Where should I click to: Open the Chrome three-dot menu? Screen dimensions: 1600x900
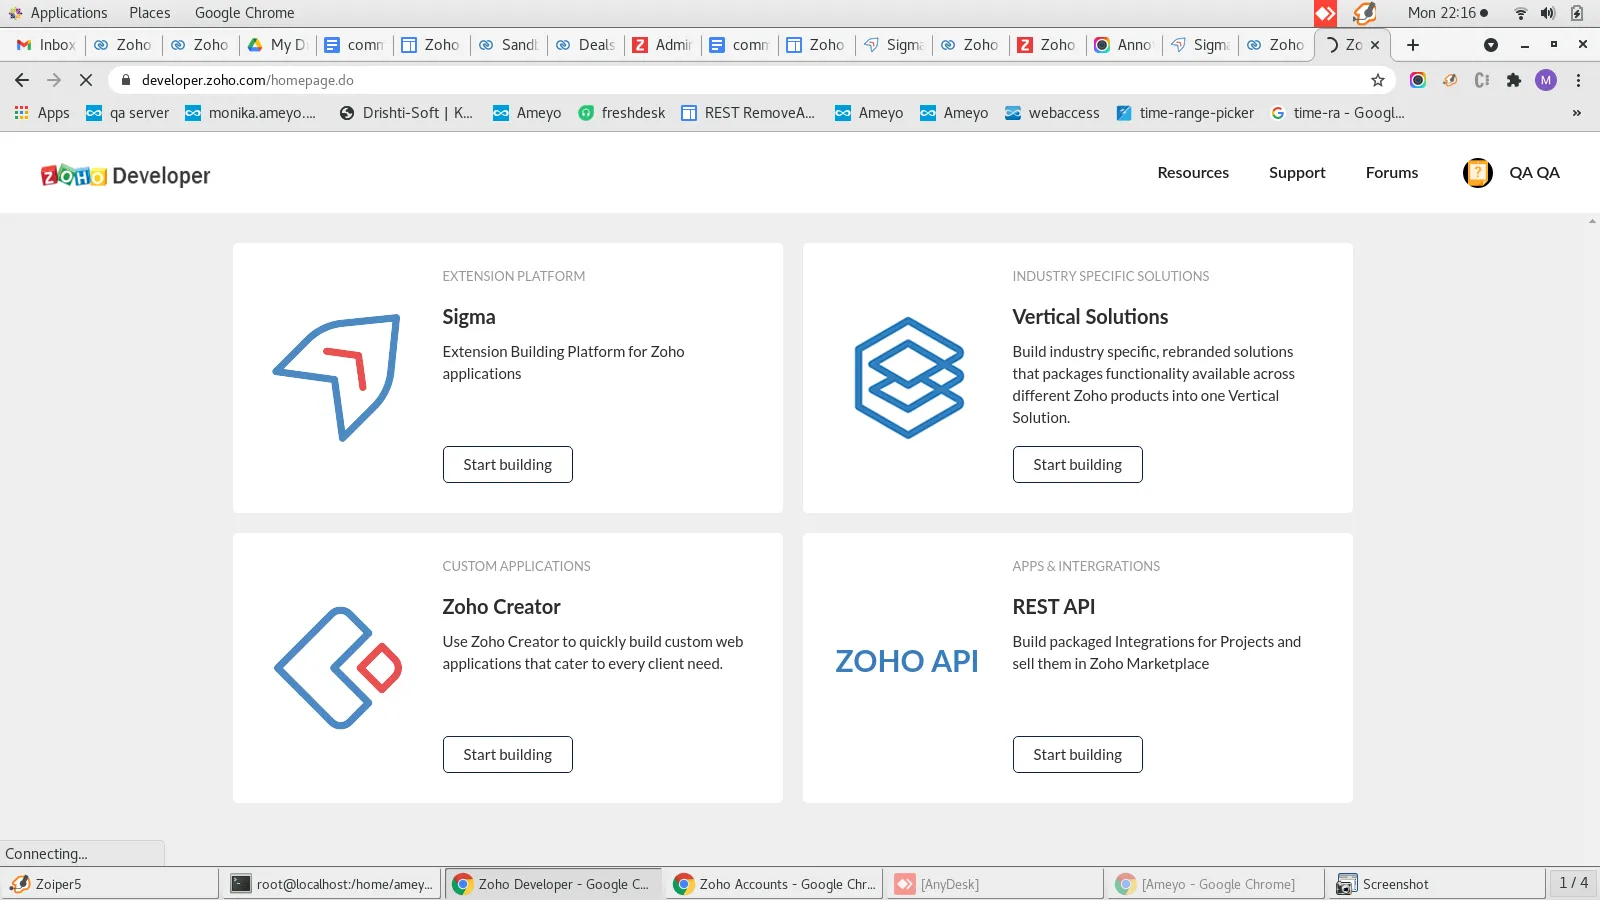click(x=1578, y=80)
